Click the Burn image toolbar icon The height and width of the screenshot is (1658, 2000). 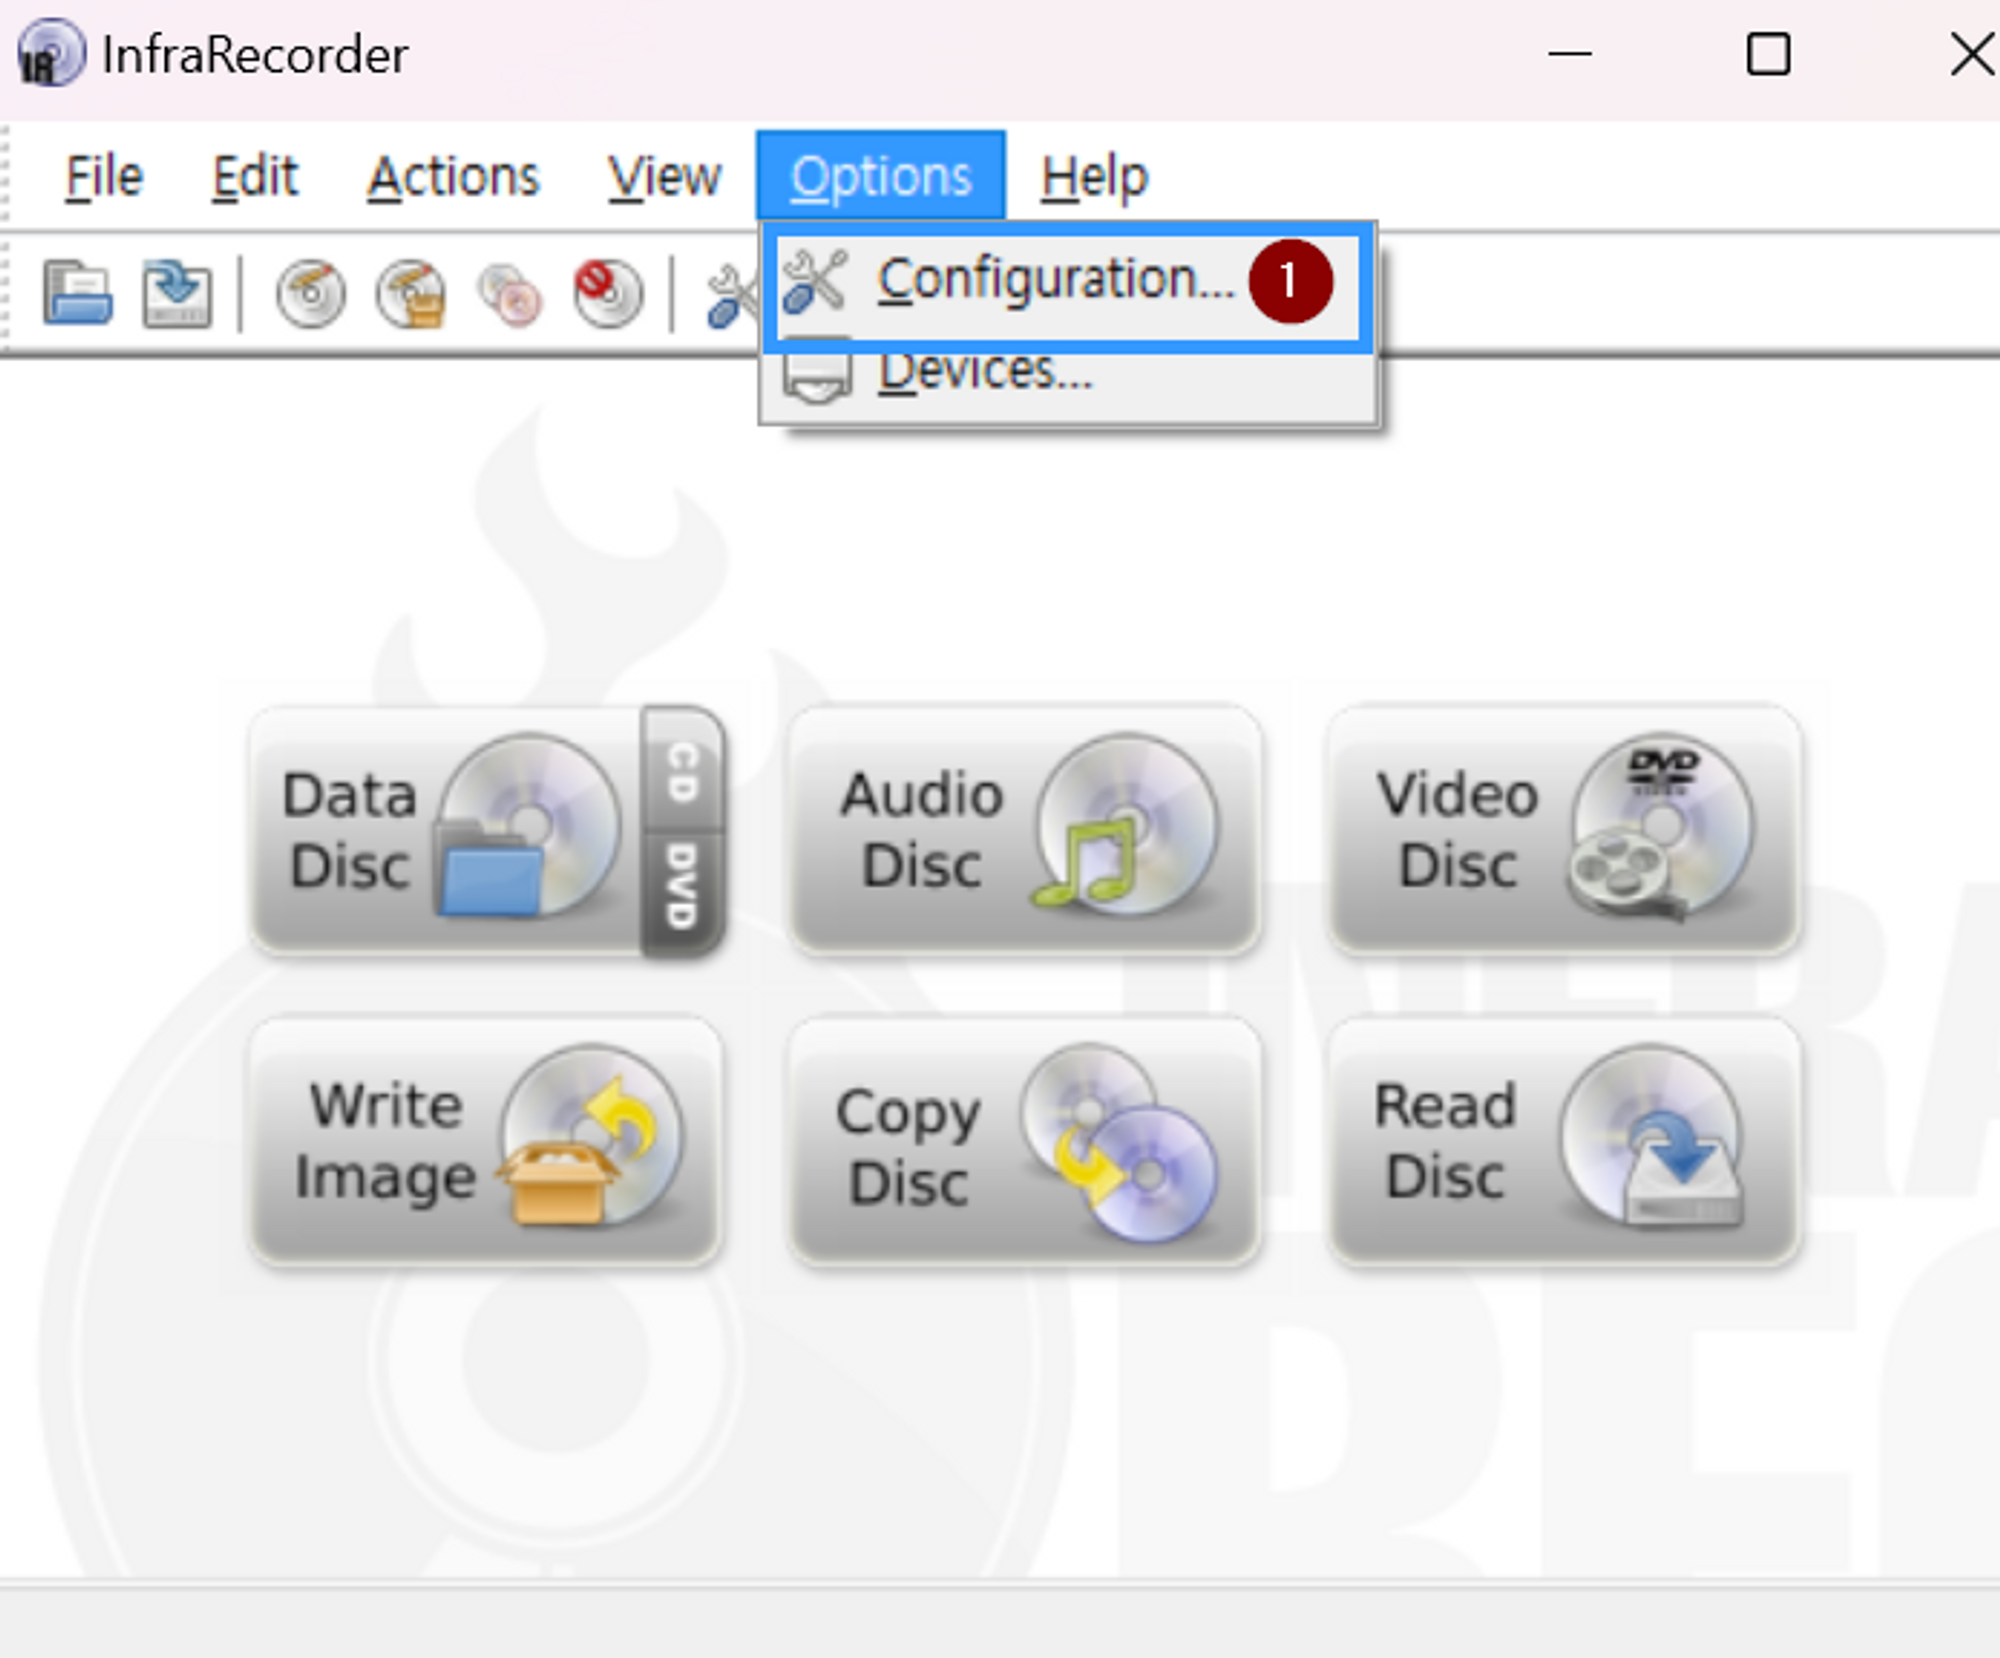click(x=411, y=294)
